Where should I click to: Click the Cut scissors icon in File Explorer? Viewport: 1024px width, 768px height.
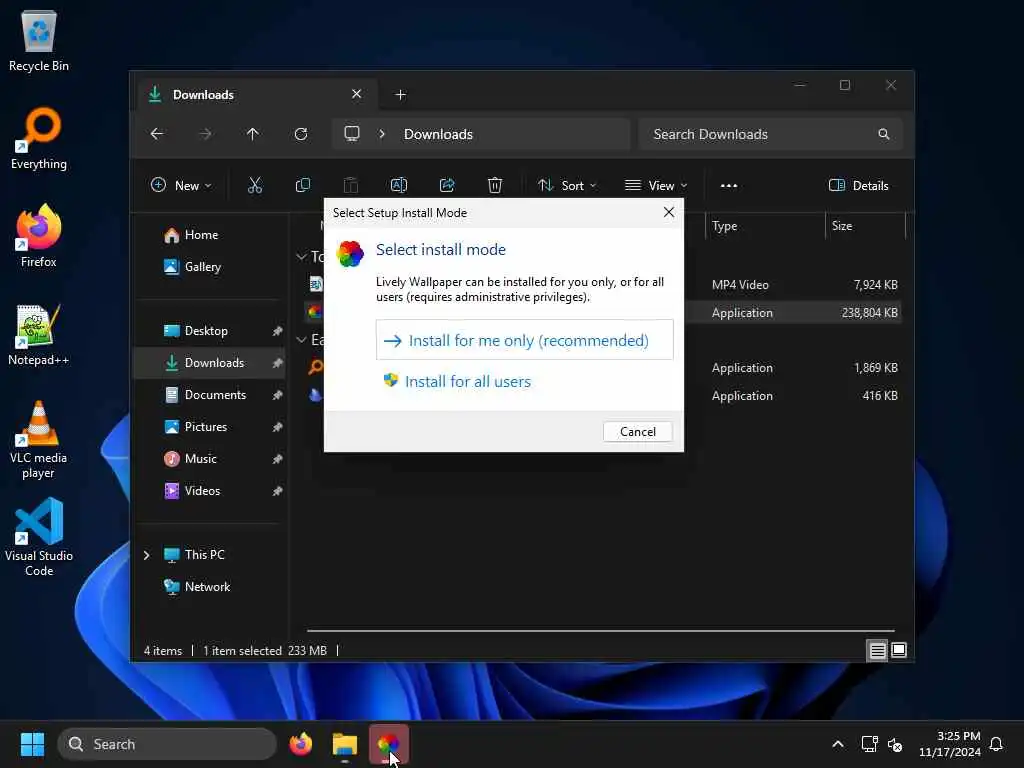tap(255, 185)
